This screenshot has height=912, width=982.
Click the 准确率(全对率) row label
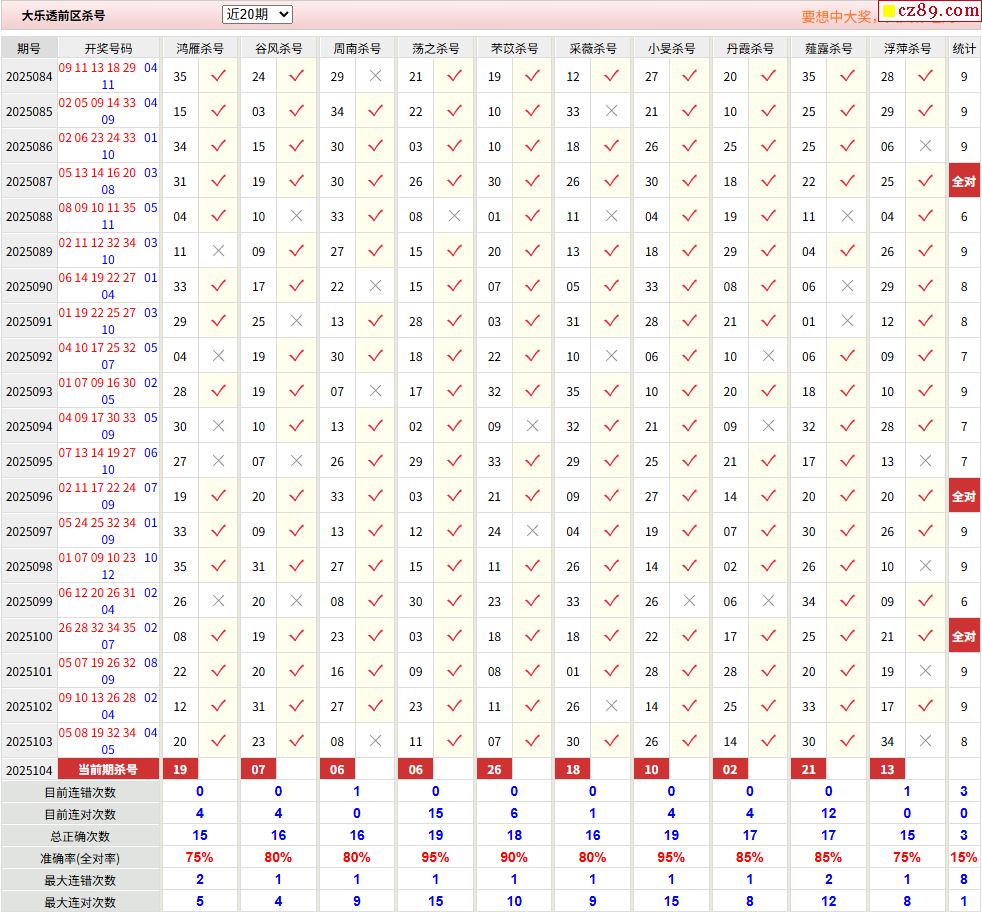80,858
